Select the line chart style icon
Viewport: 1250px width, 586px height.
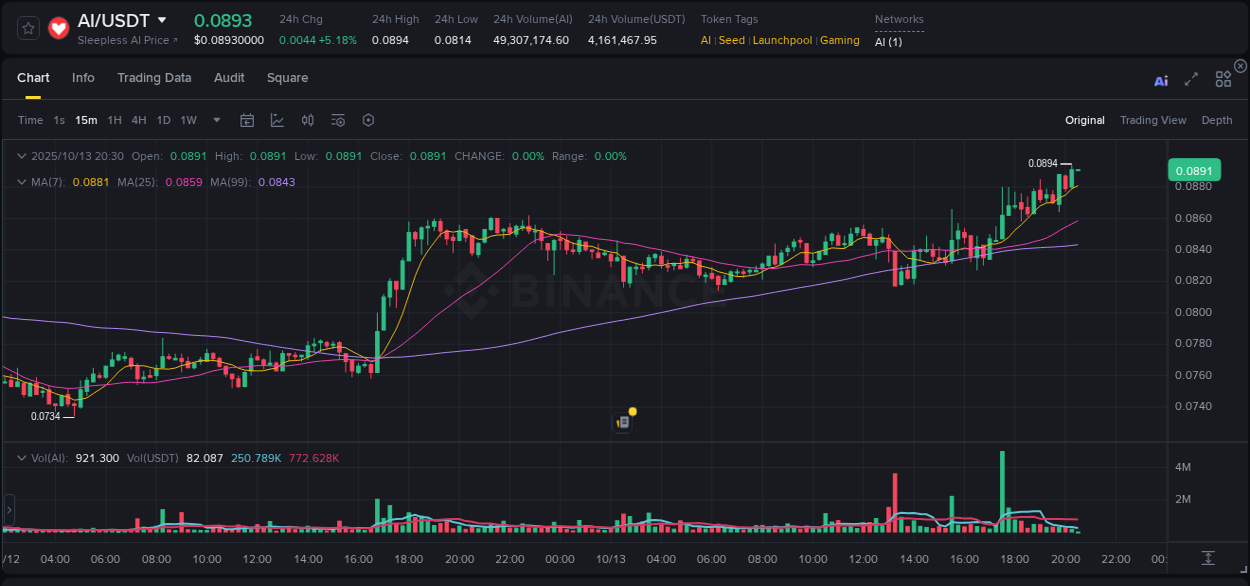pos(277,120)
